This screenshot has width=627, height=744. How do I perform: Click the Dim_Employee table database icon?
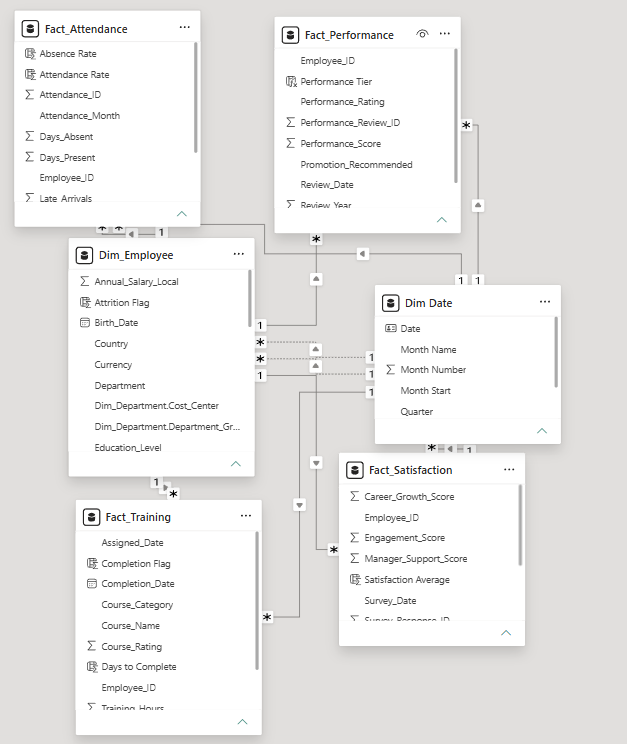[84, 255]
